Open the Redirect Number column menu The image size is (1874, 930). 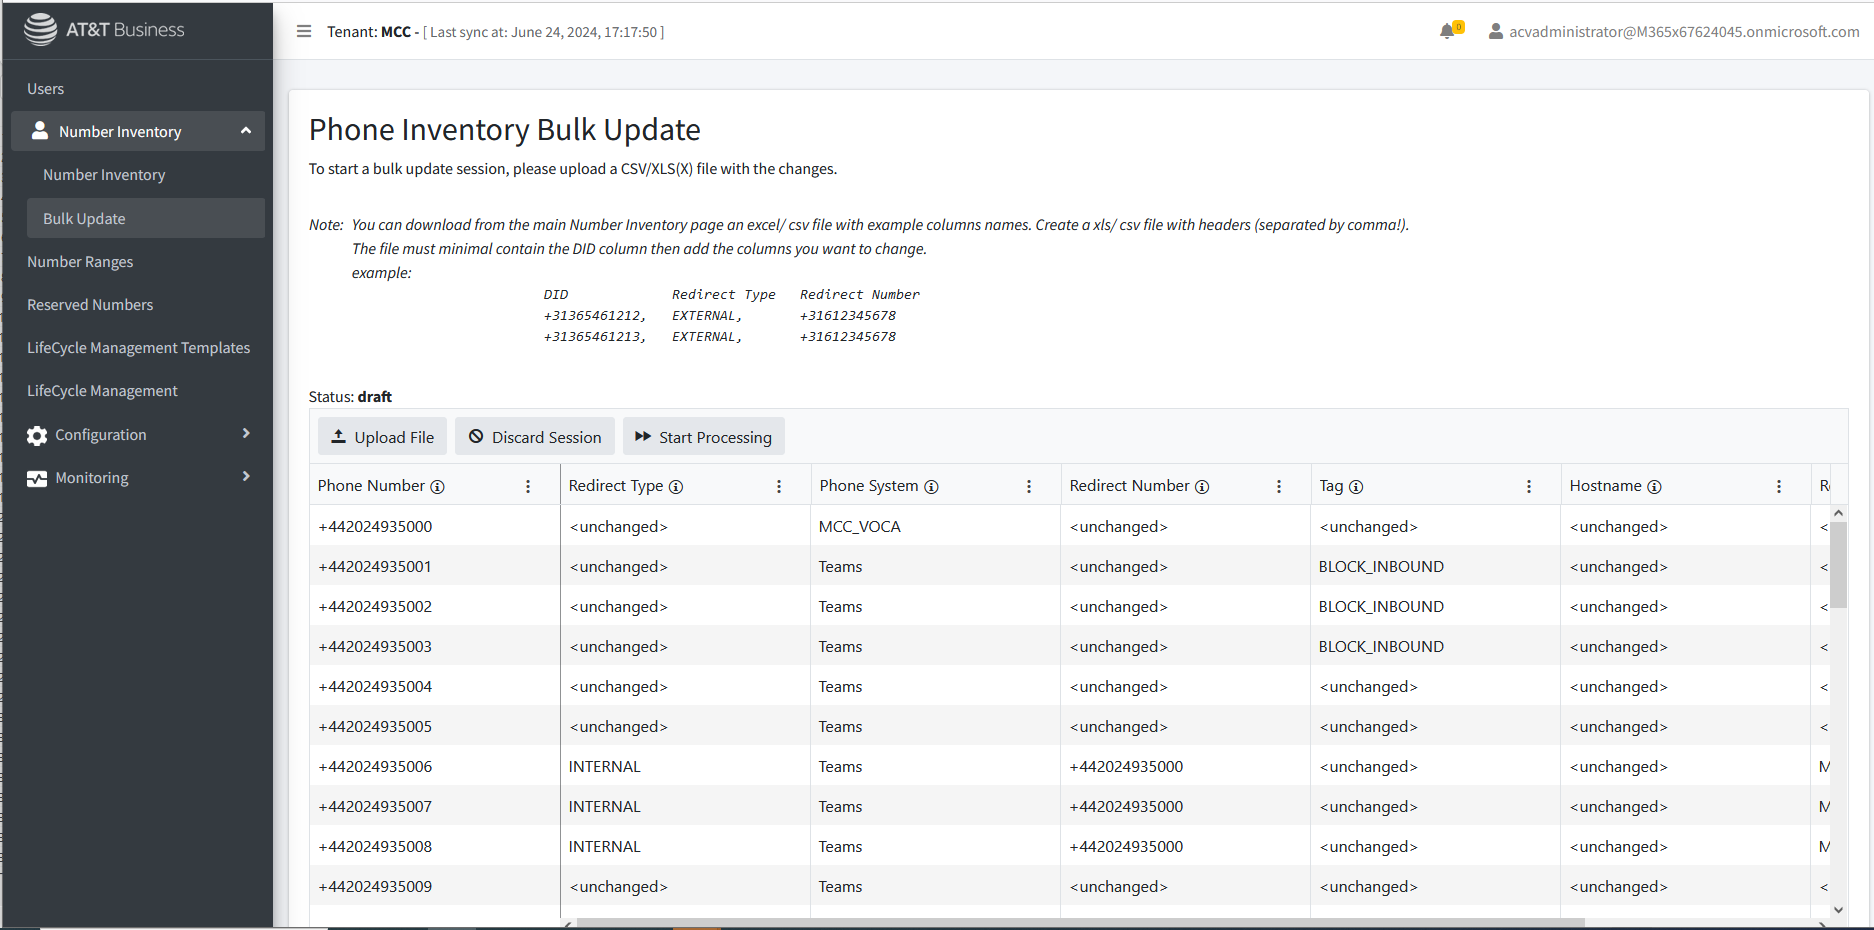[1278, 487]
